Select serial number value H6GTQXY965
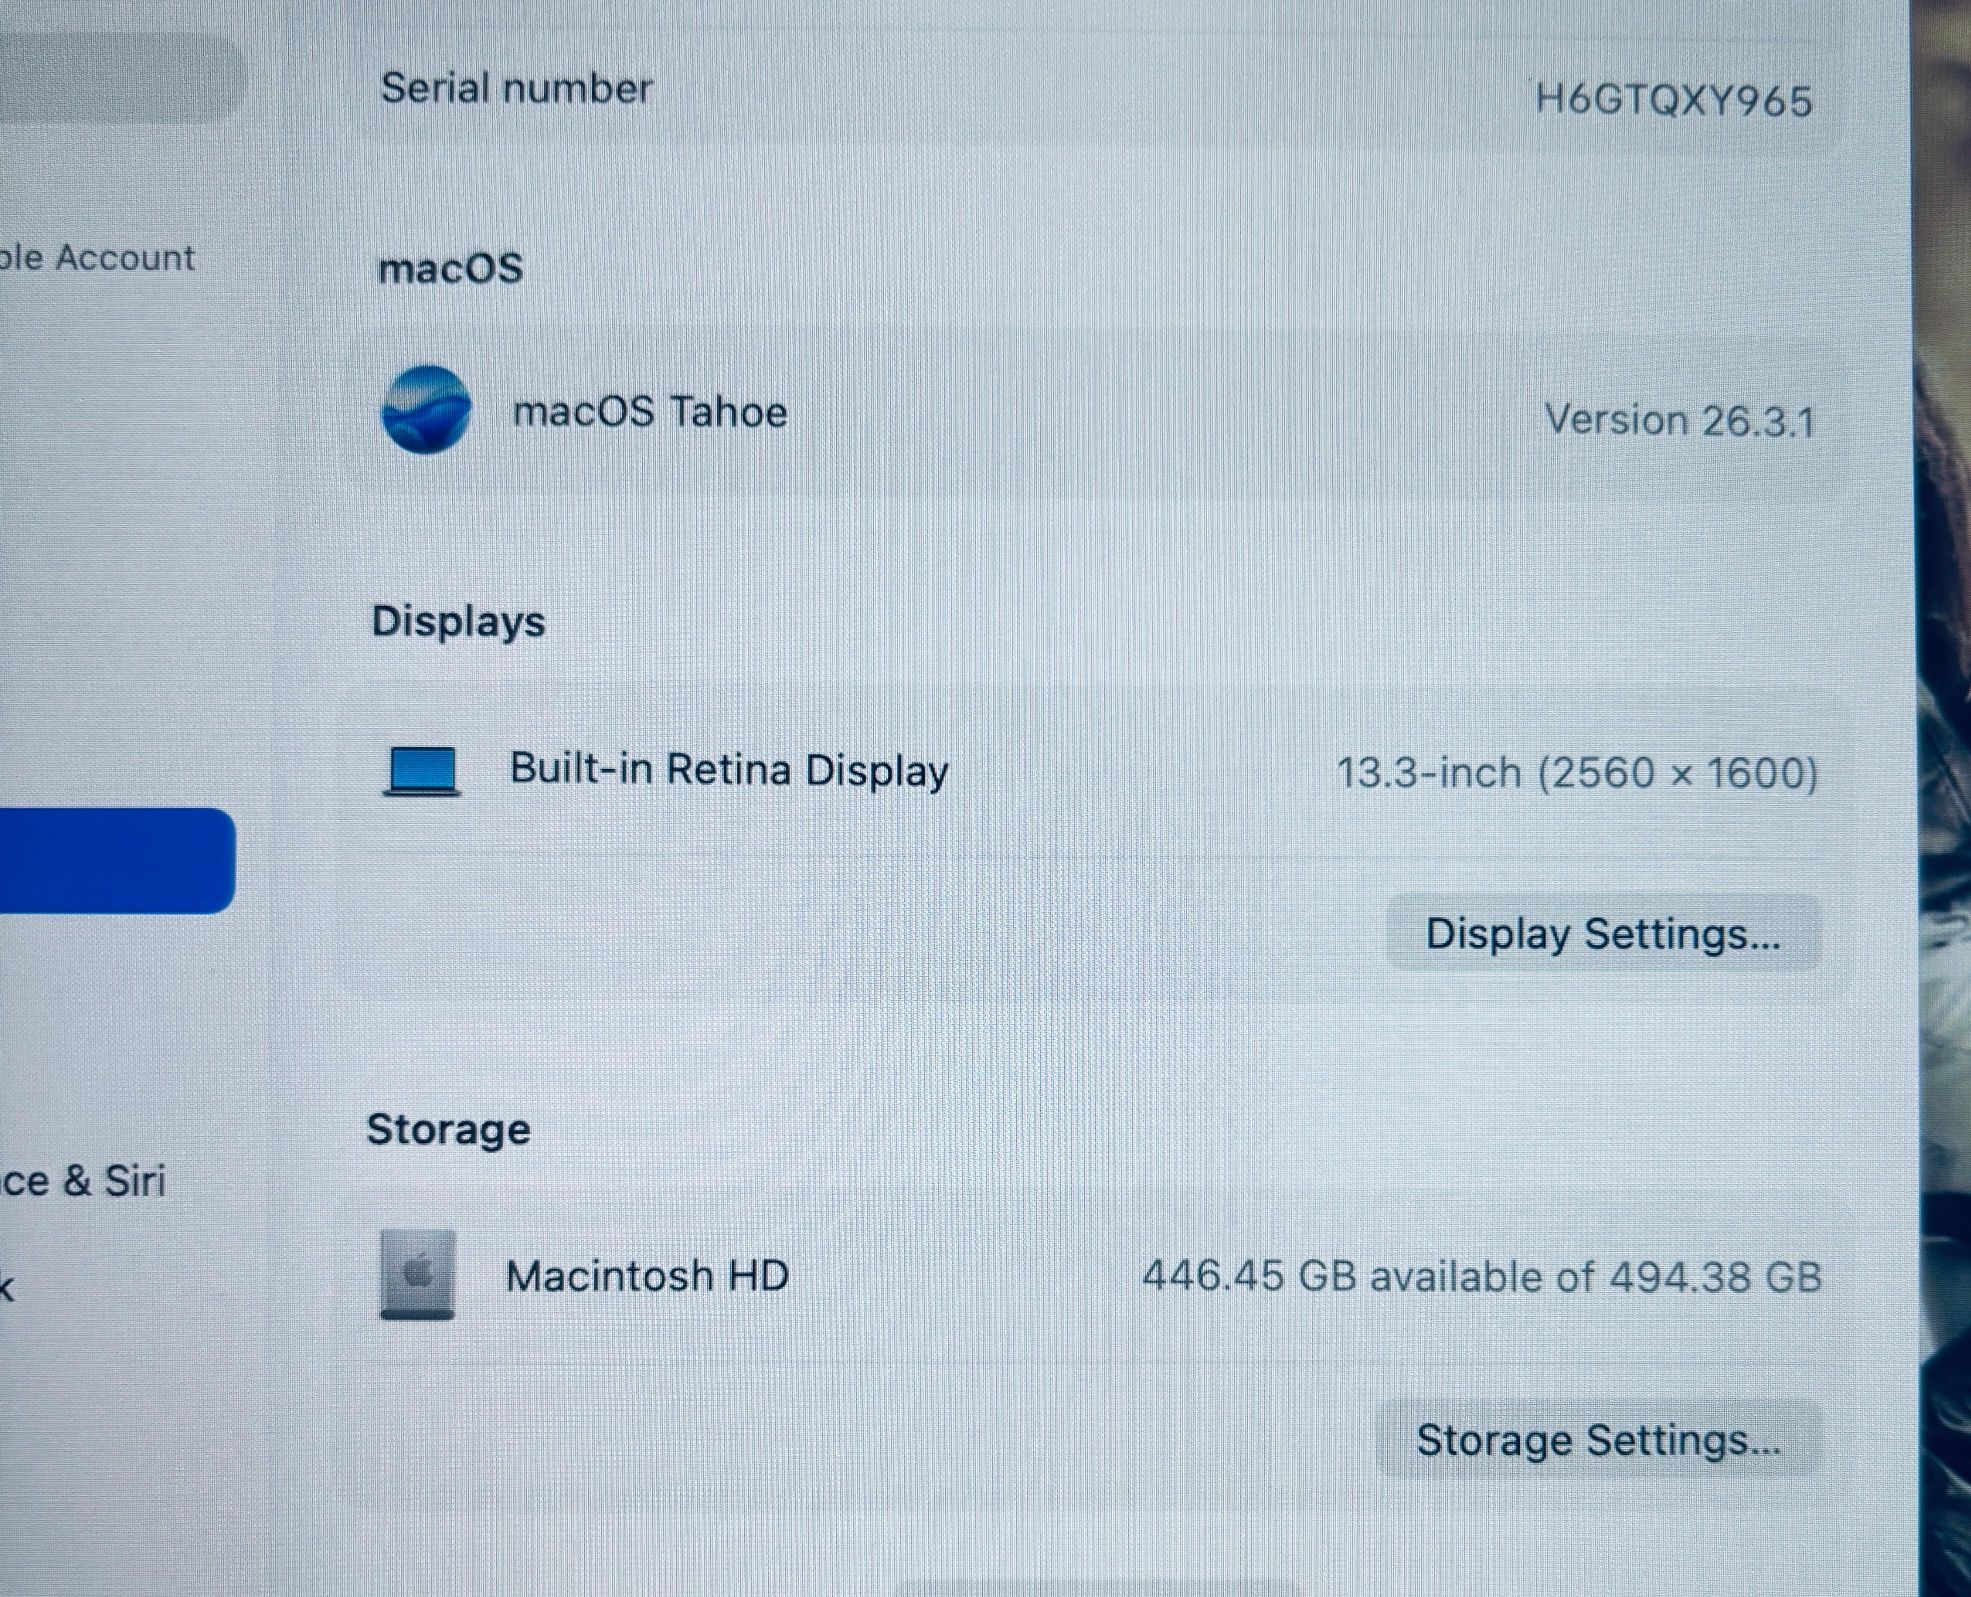Image resolution: width=1971 pixels, height=1597 pixels. 1674,101
